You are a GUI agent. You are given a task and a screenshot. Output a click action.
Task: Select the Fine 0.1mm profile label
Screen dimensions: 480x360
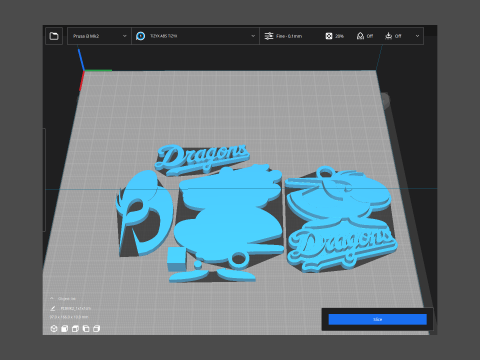pos(289,36)
